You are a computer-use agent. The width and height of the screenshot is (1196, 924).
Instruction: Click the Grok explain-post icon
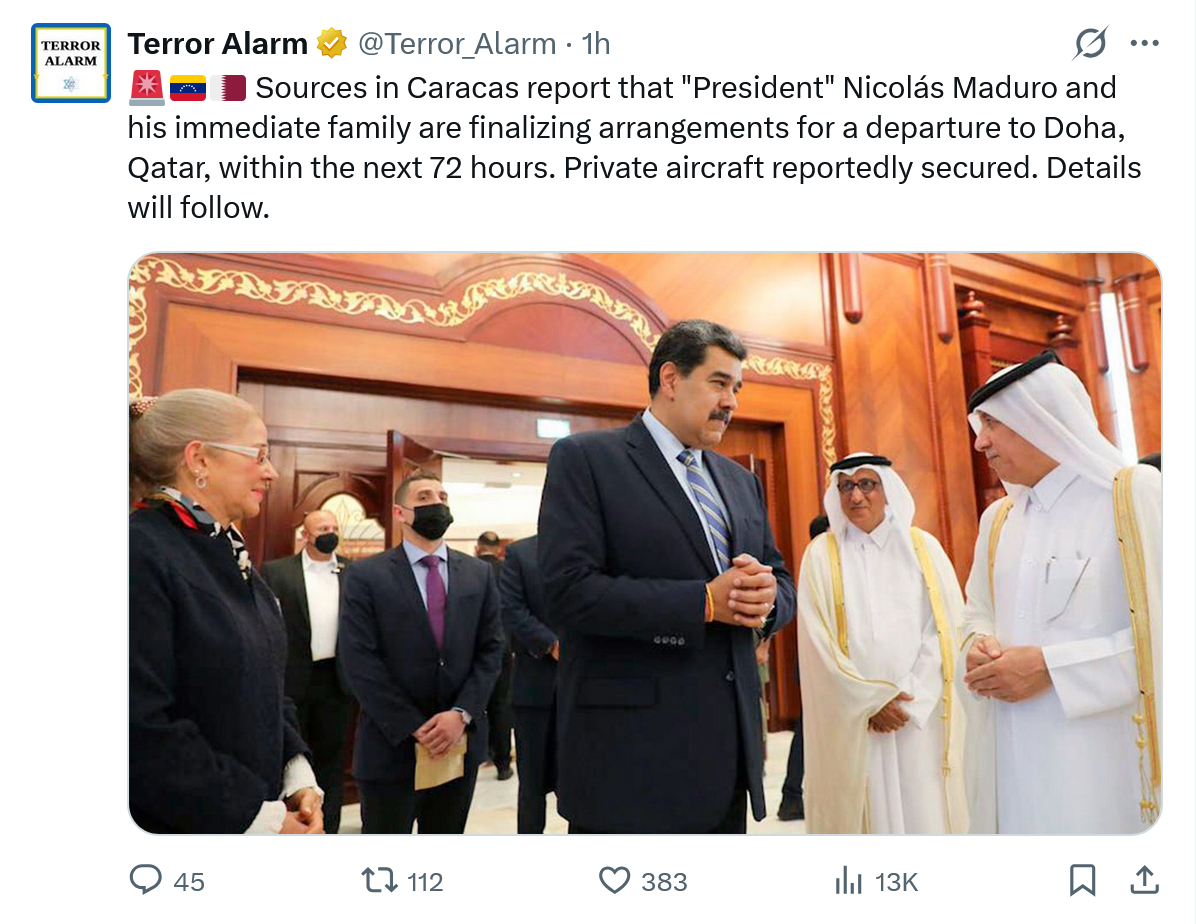[1091, 43]
